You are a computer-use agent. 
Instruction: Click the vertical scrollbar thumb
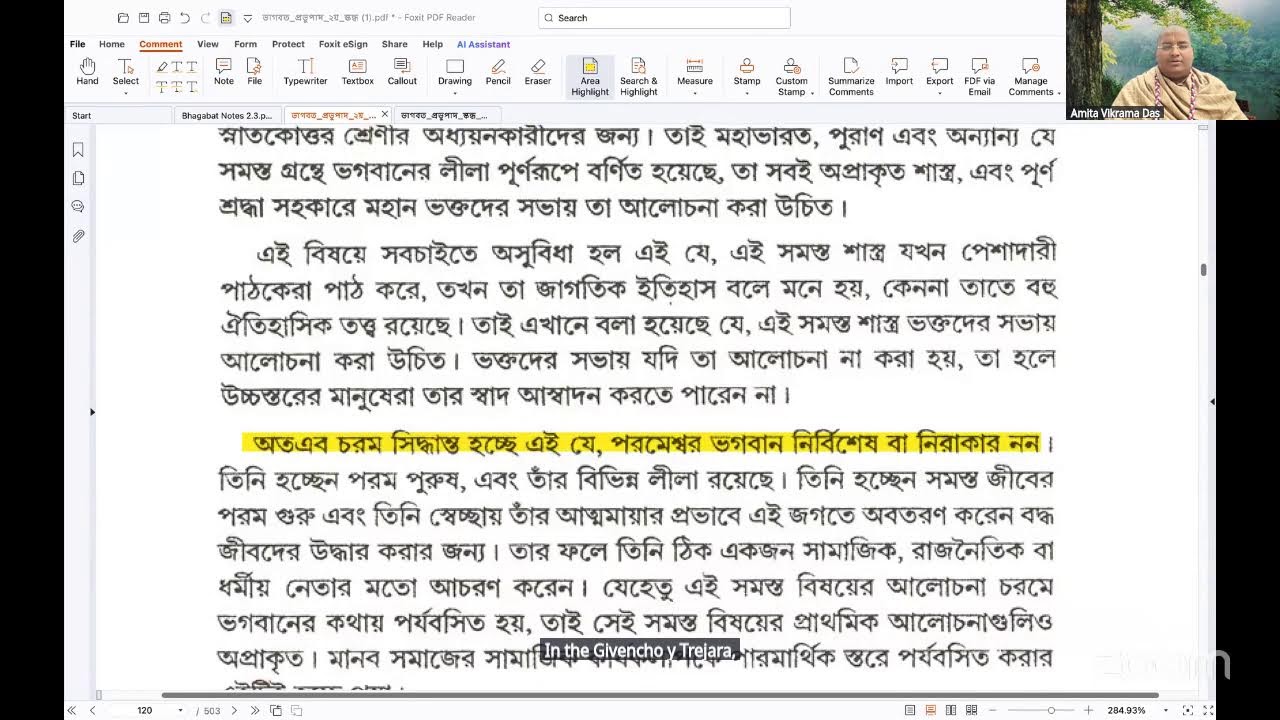(x=1204, y=270)
